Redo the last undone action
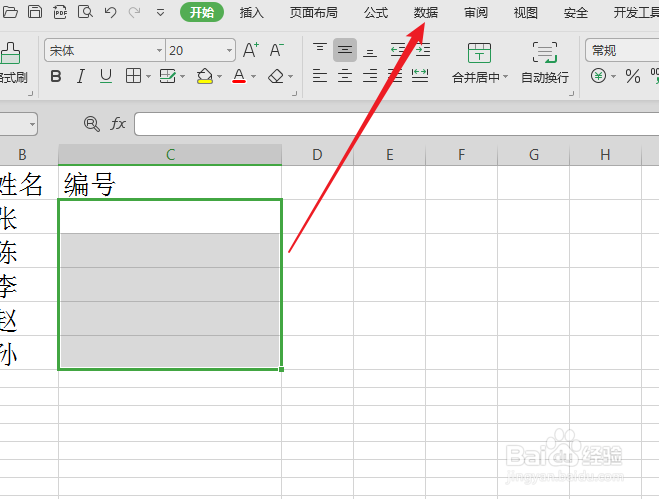This screenshot has height=499, width=659. (x=134, y=12)
